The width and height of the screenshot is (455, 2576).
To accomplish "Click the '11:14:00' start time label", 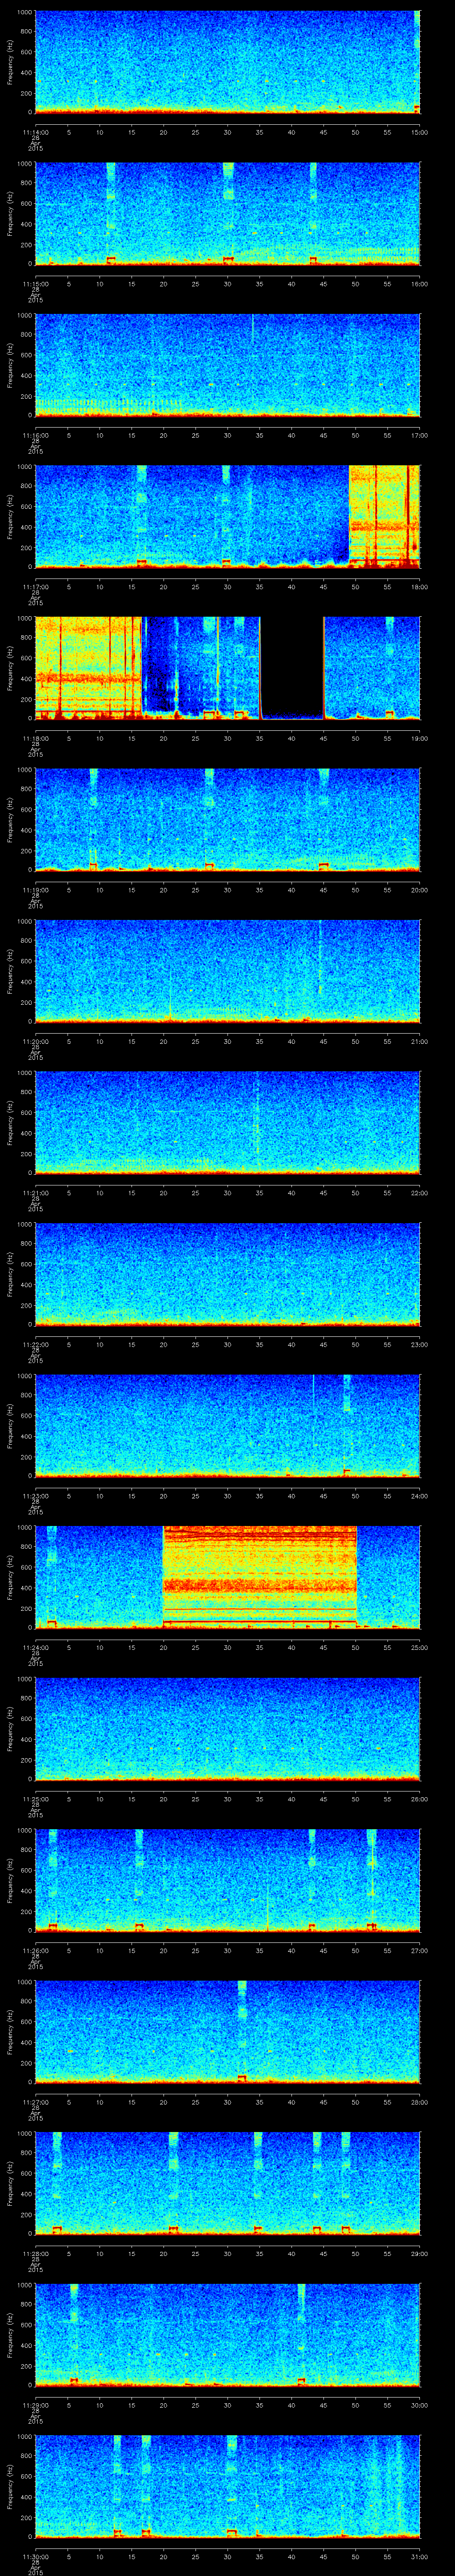I will pos(35,132).
